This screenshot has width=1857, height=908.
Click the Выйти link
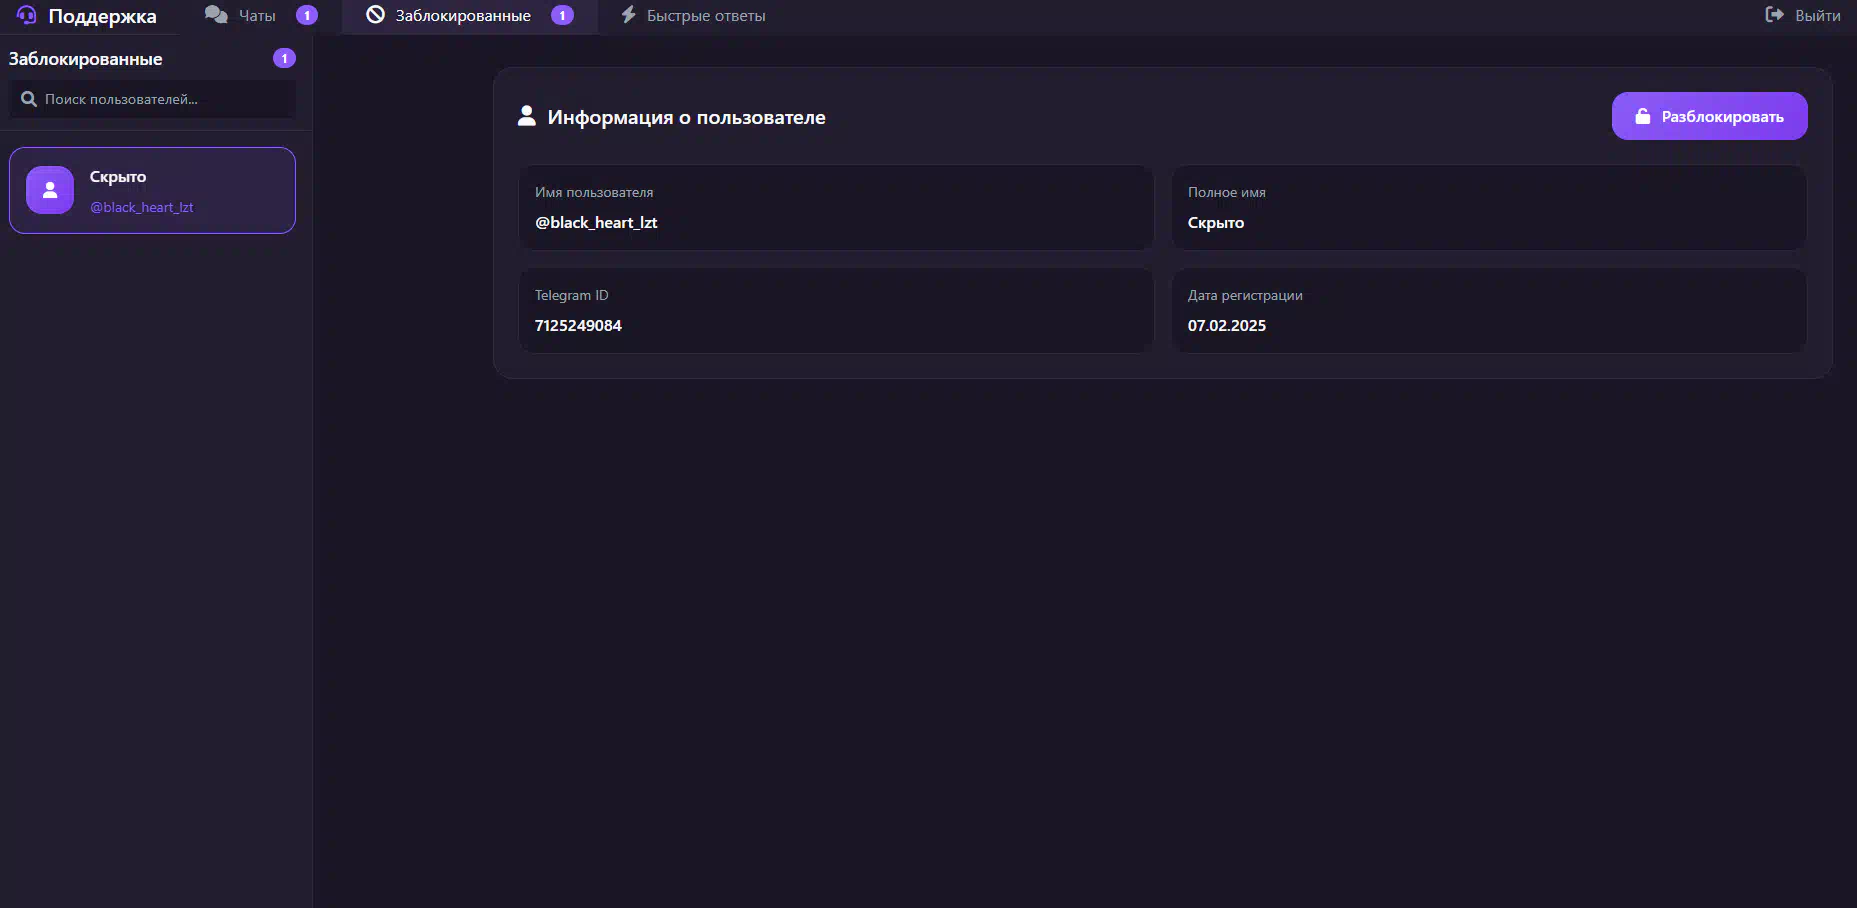tap(1817, 15)
